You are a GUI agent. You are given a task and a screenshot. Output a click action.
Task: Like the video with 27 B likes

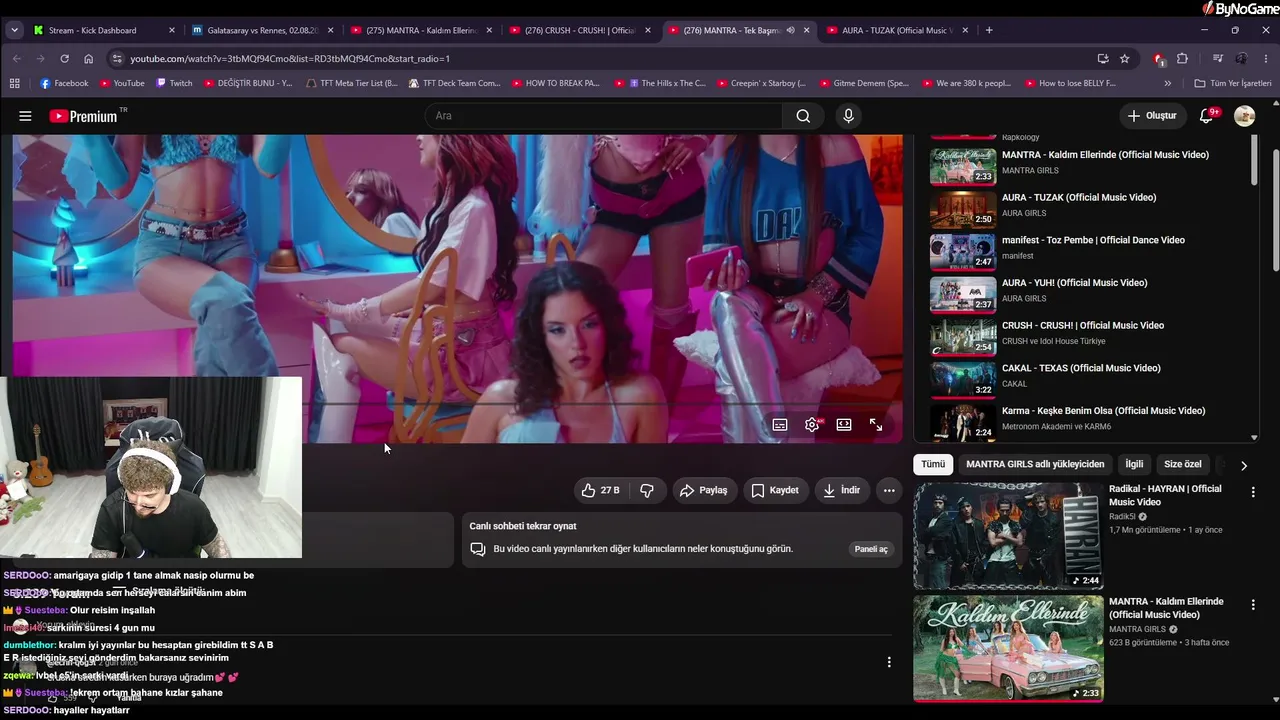pos(600,490)
